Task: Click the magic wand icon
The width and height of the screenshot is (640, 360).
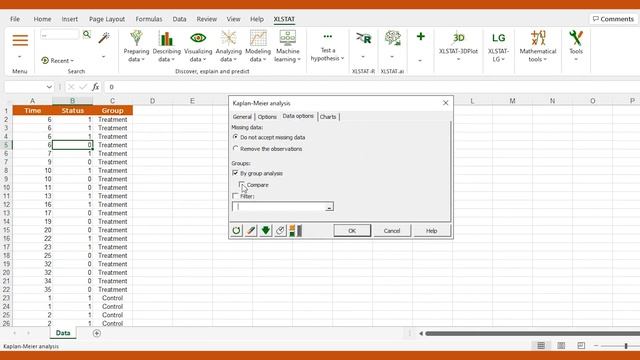Action: 104,38
